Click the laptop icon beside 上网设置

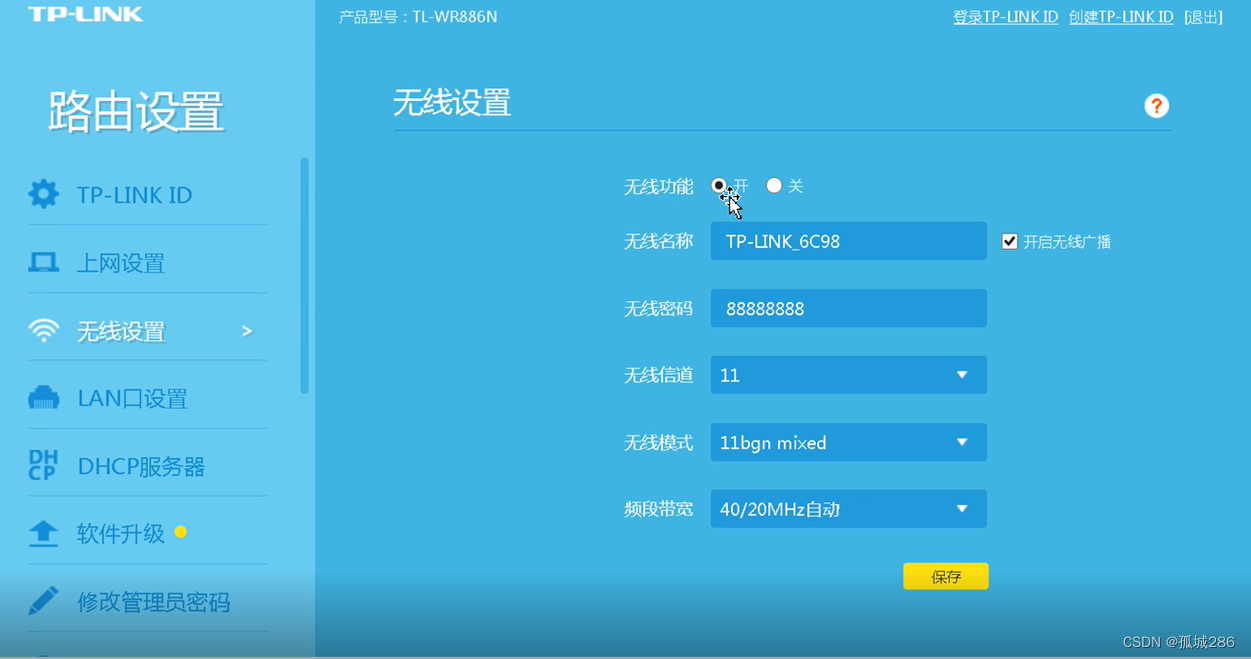click(x=43, y=263)
